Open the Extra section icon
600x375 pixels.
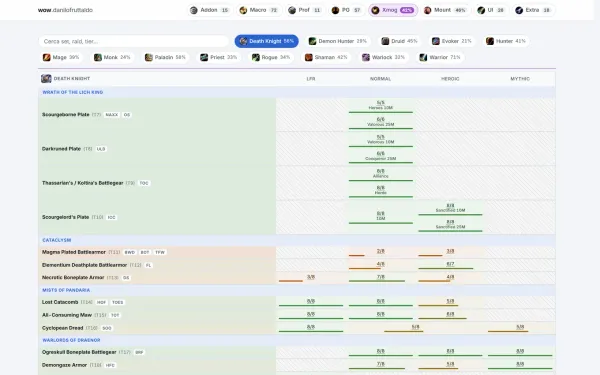(x=519, y=10)
